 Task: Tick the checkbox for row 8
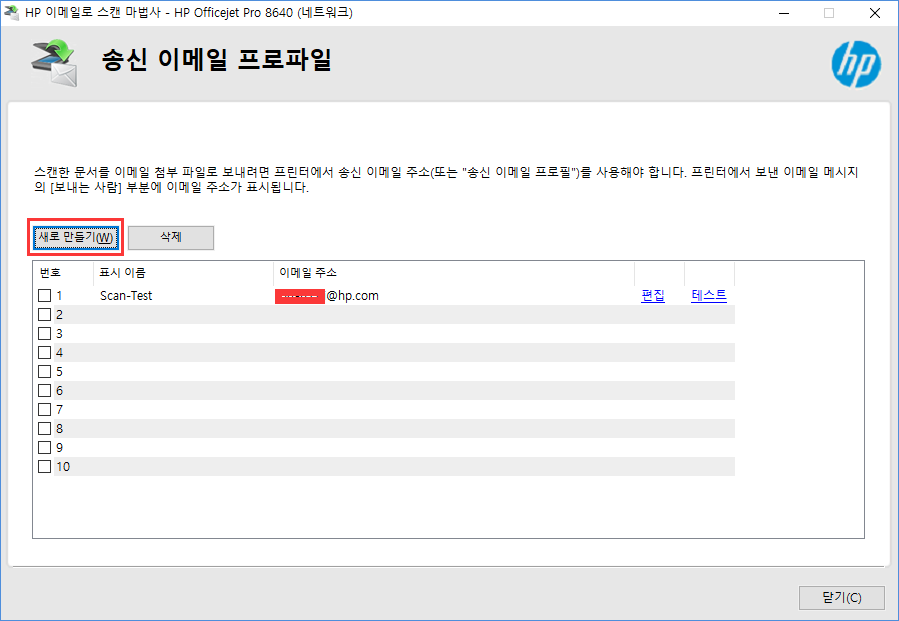point(44,428)
